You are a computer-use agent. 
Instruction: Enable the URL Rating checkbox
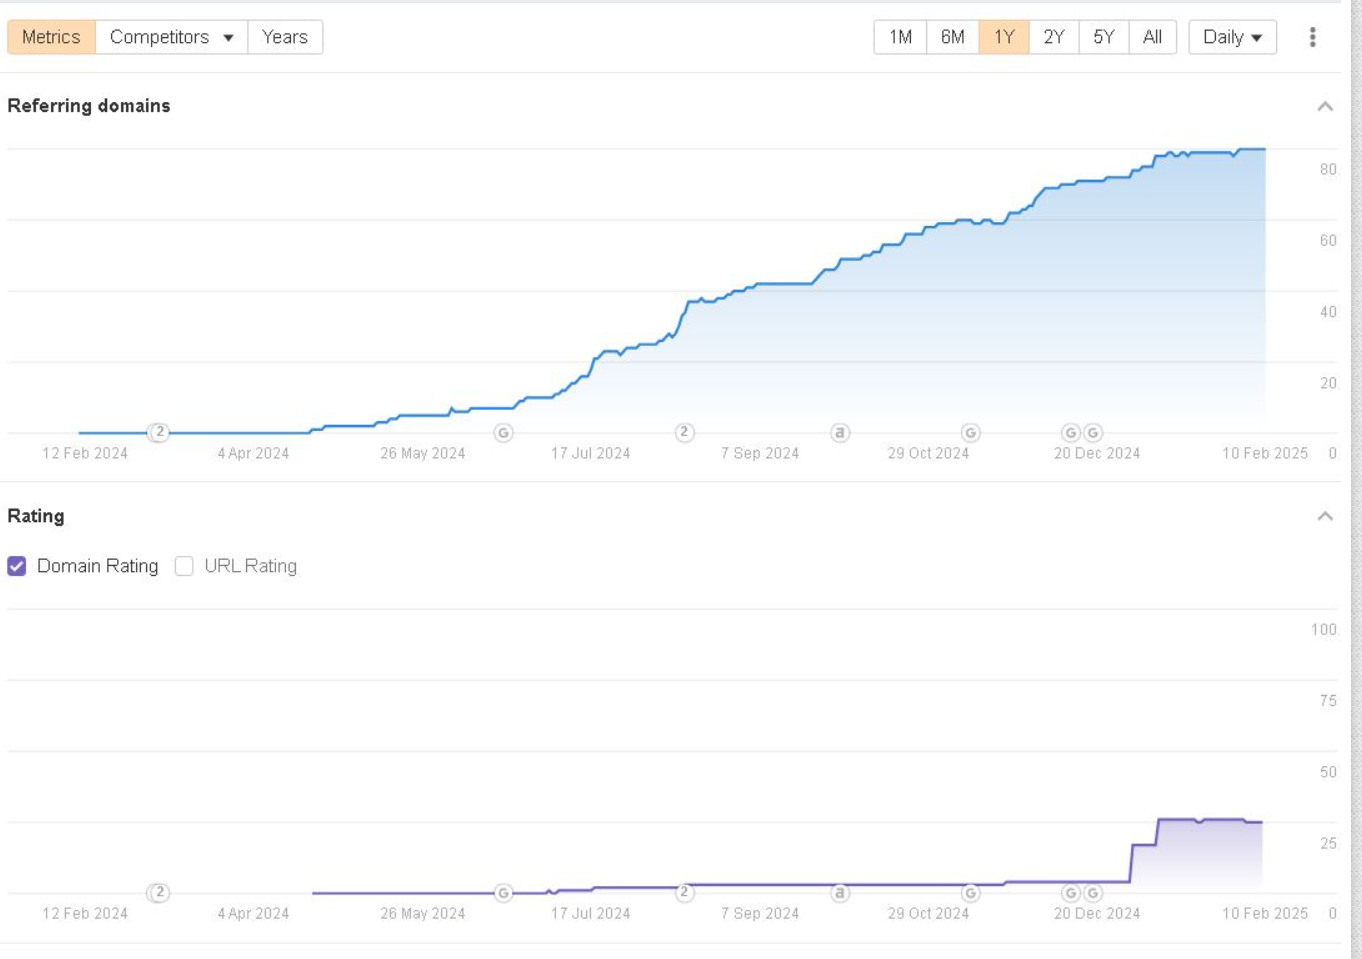(x=184, y=566)
